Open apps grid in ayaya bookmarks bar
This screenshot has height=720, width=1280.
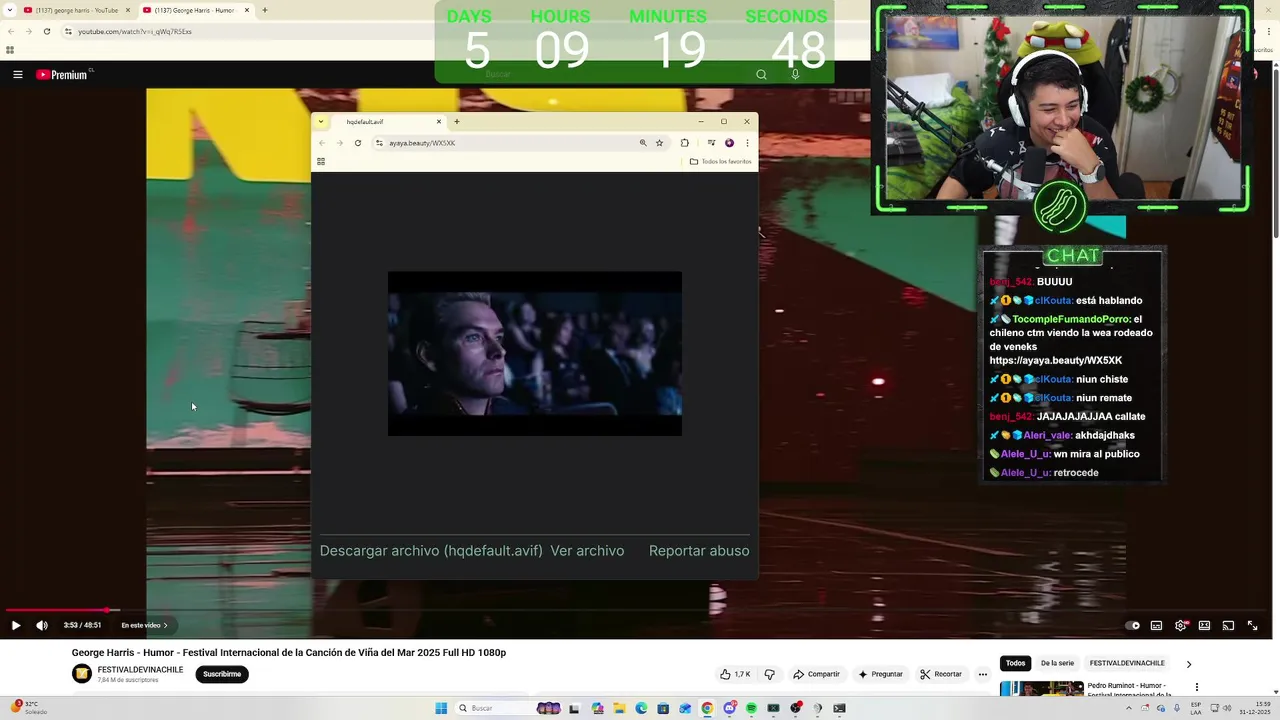321,161
